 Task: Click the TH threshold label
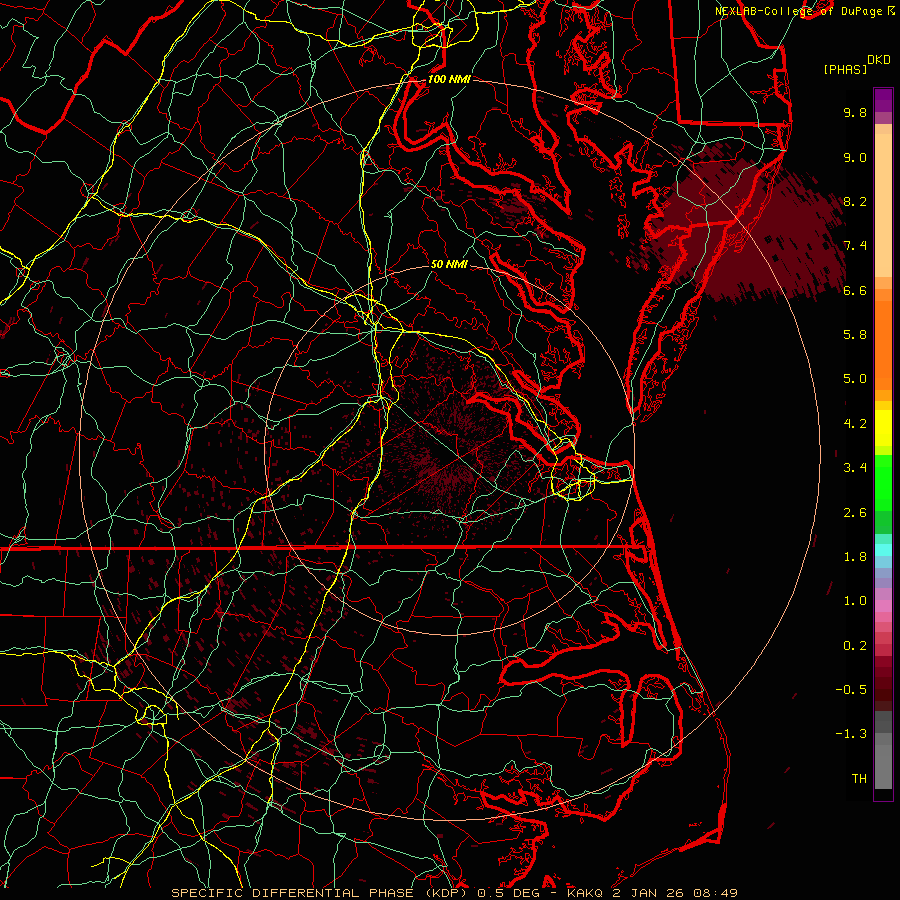click(x=859, y=779)
